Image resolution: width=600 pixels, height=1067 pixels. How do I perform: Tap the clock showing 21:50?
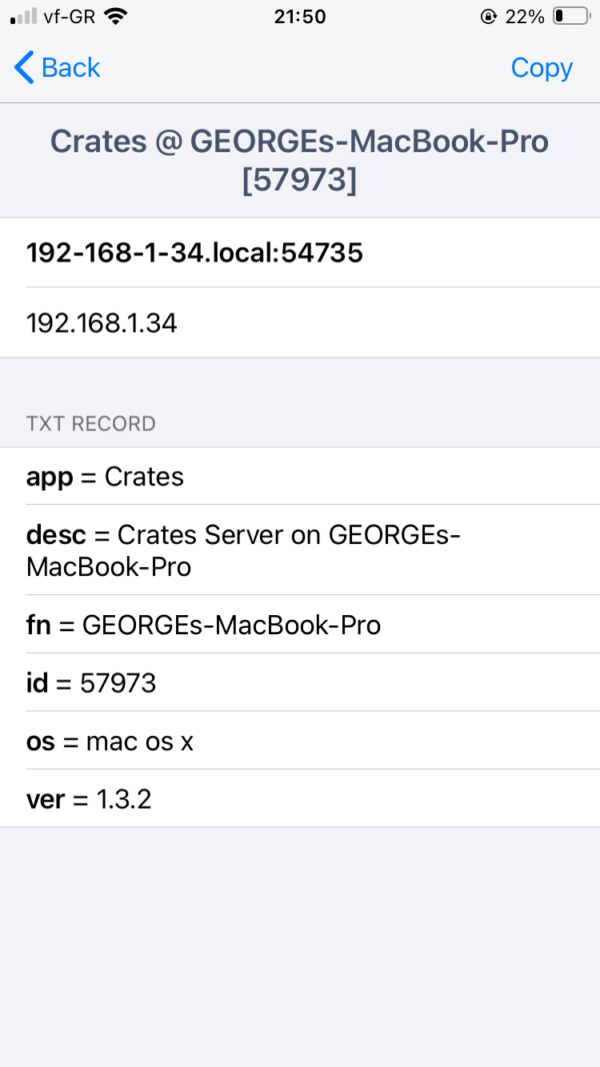click(x=300, y=16)
